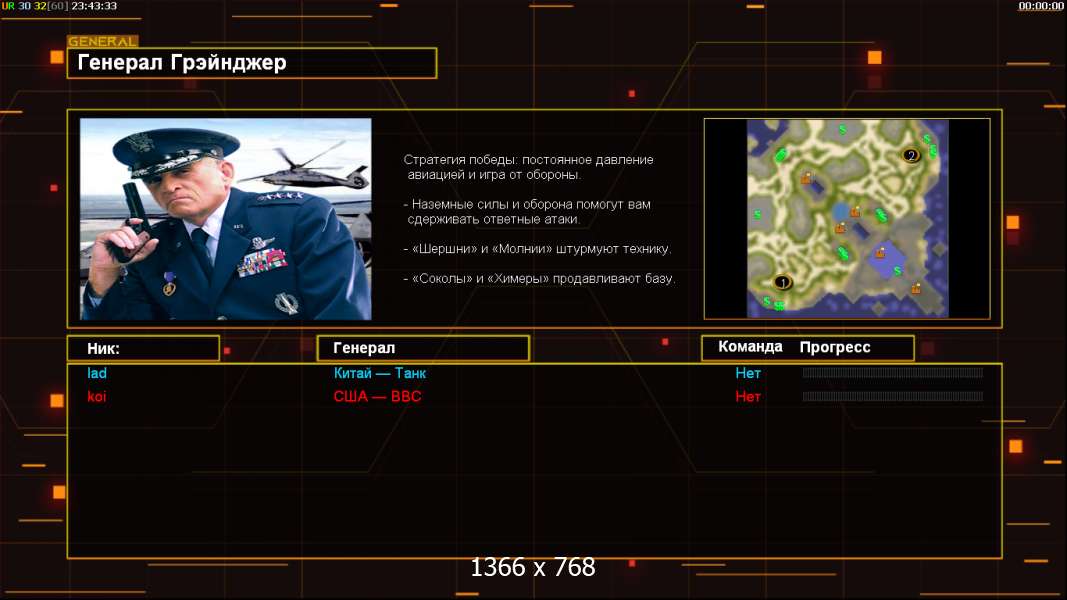1067x600 pixels.
Task: Select the "Генерал" column header
Action: [423, 348]
